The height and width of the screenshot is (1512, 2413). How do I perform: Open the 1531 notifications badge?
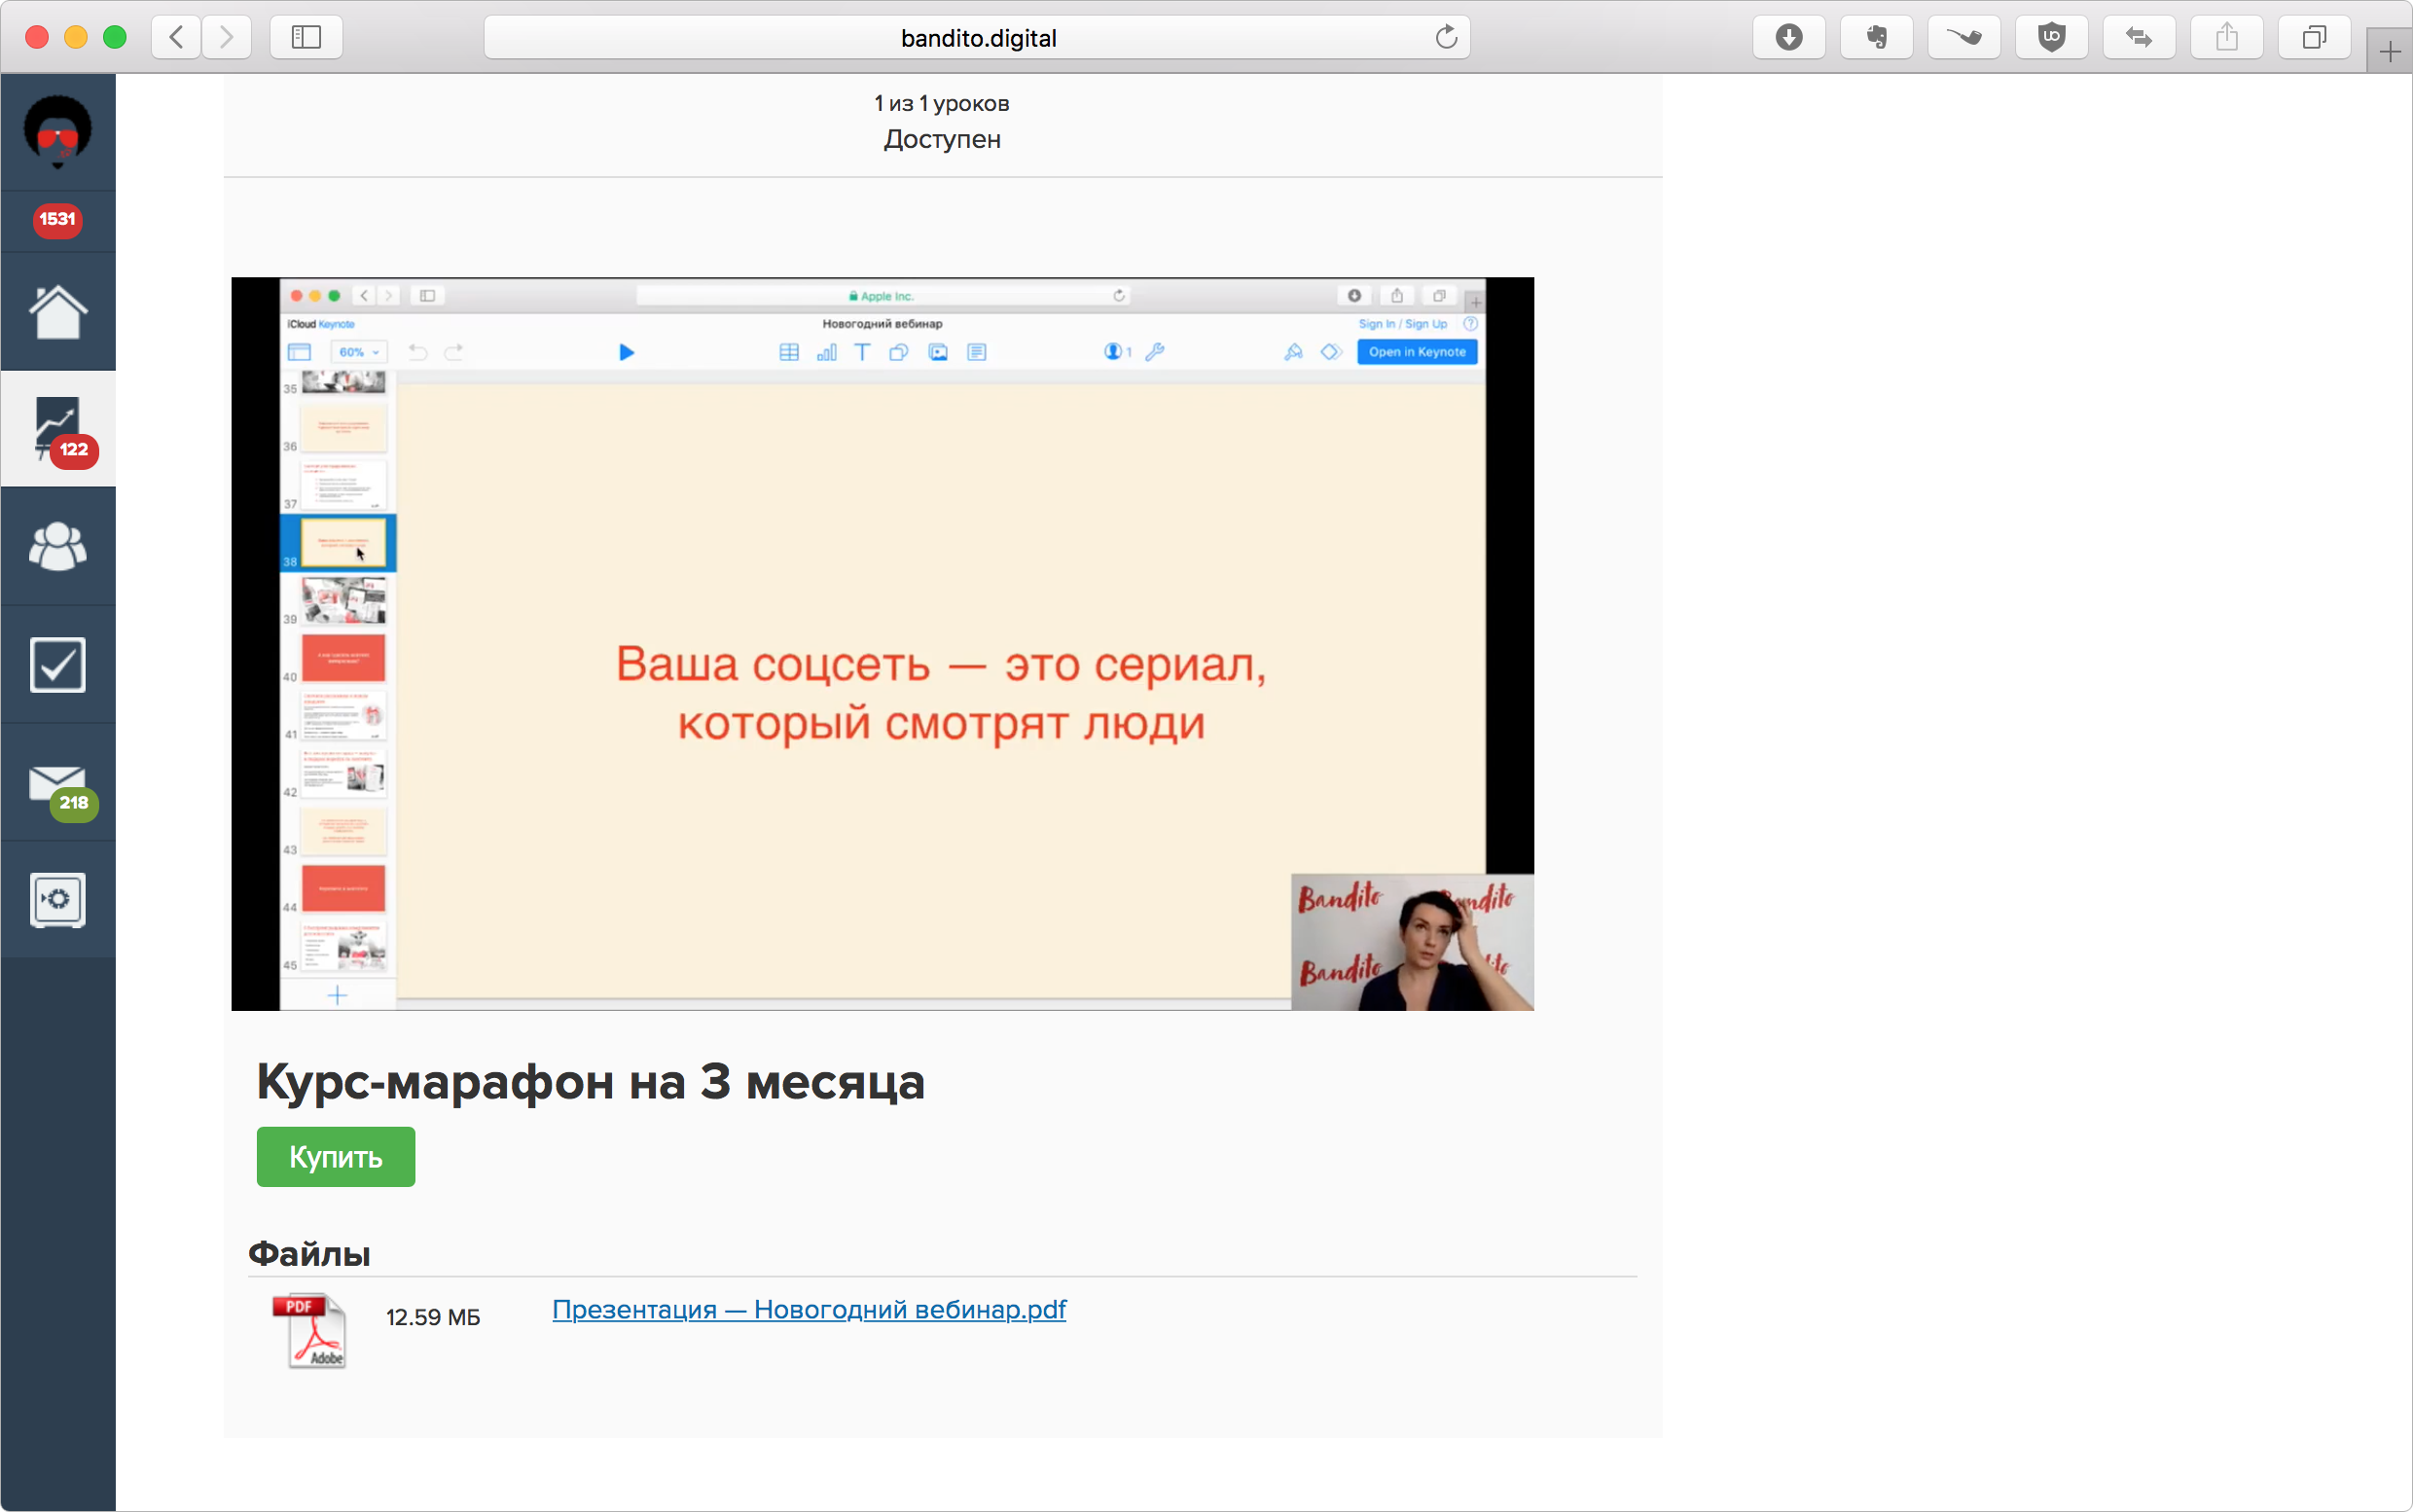tap(58, 219)
